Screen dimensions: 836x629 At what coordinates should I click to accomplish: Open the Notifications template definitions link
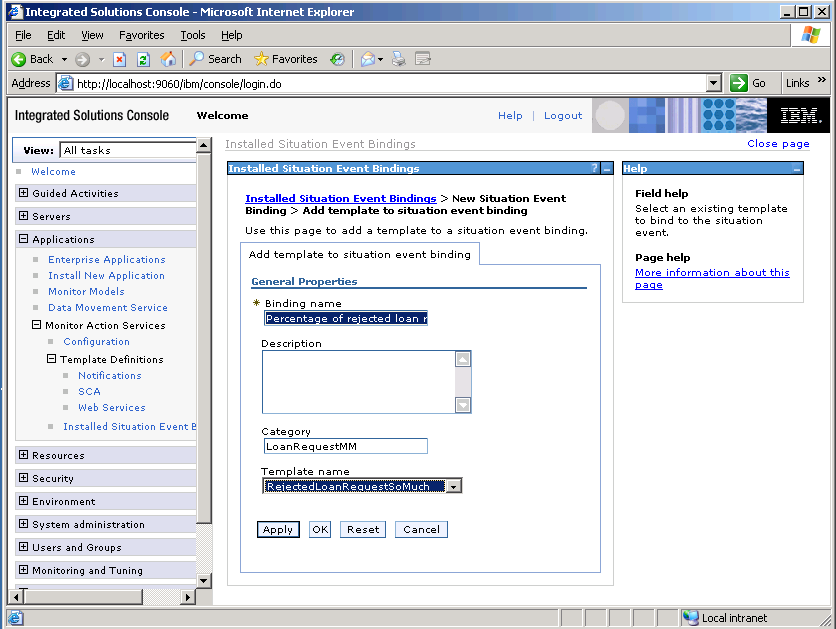click(x=110, y=375)
